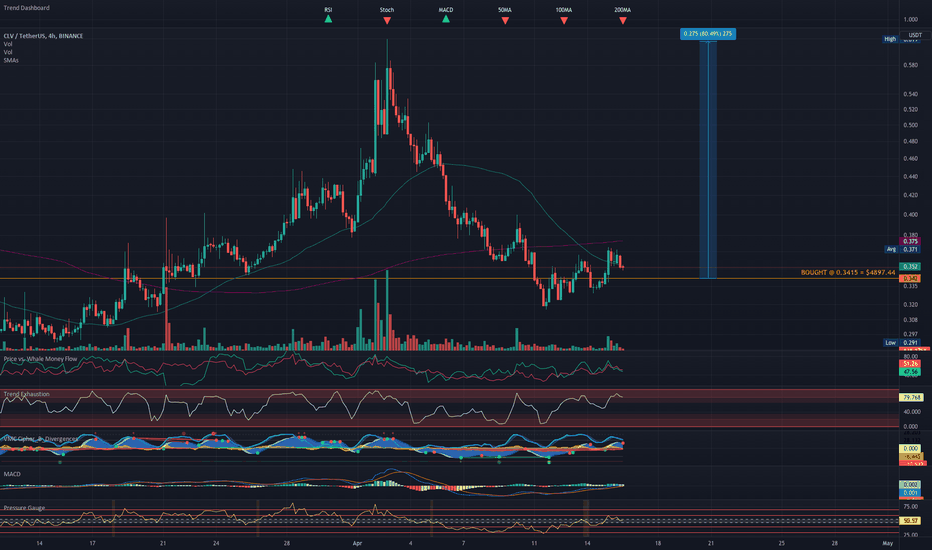
Task: Click the green 47.56 money flow value
Action: click(910, 372)
